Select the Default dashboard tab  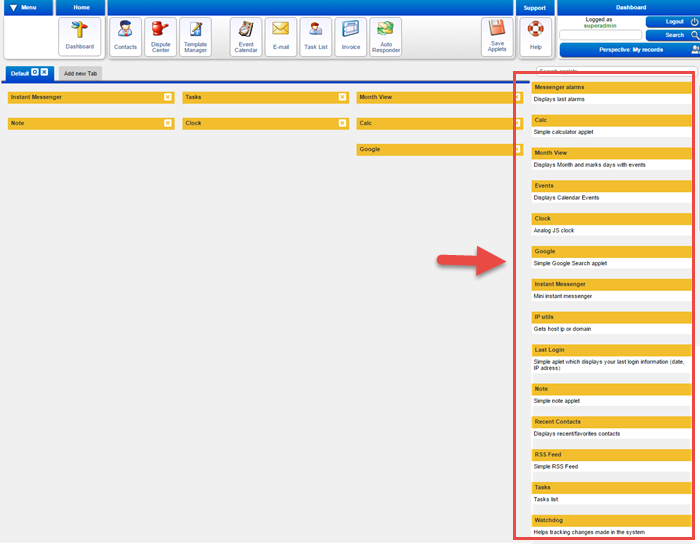[x=18, y=73]
